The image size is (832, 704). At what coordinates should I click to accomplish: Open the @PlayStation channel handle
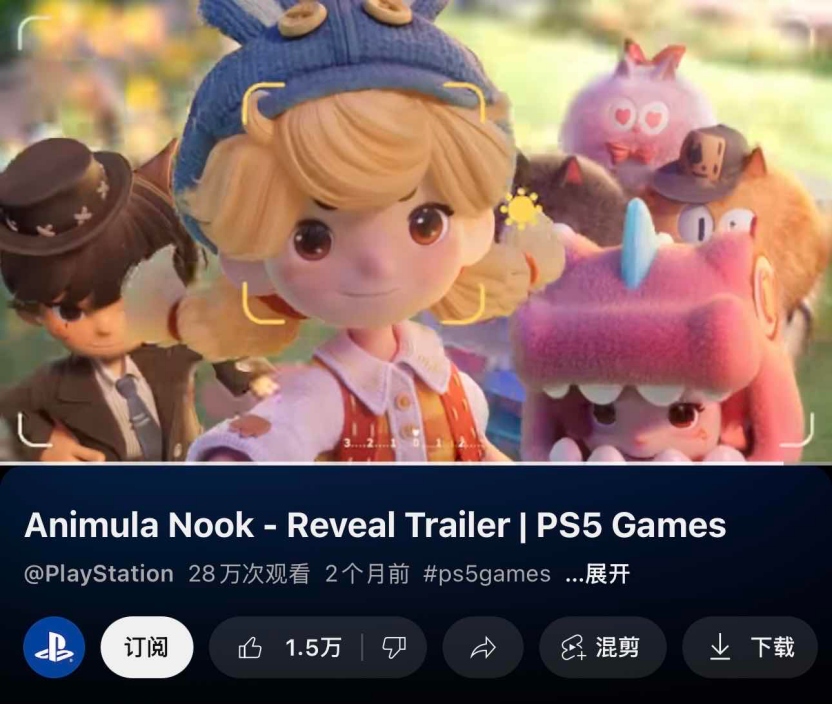tap(99, 574)
